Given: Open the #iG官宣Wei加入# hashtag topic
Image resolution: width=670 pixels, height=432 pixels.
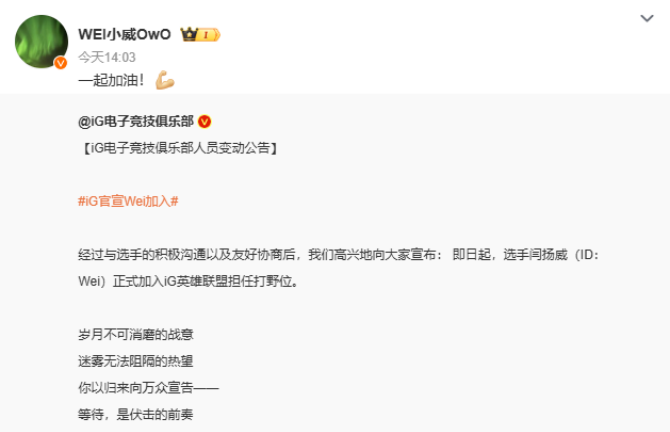Looking at the screenshot, I should coord(128,201).
